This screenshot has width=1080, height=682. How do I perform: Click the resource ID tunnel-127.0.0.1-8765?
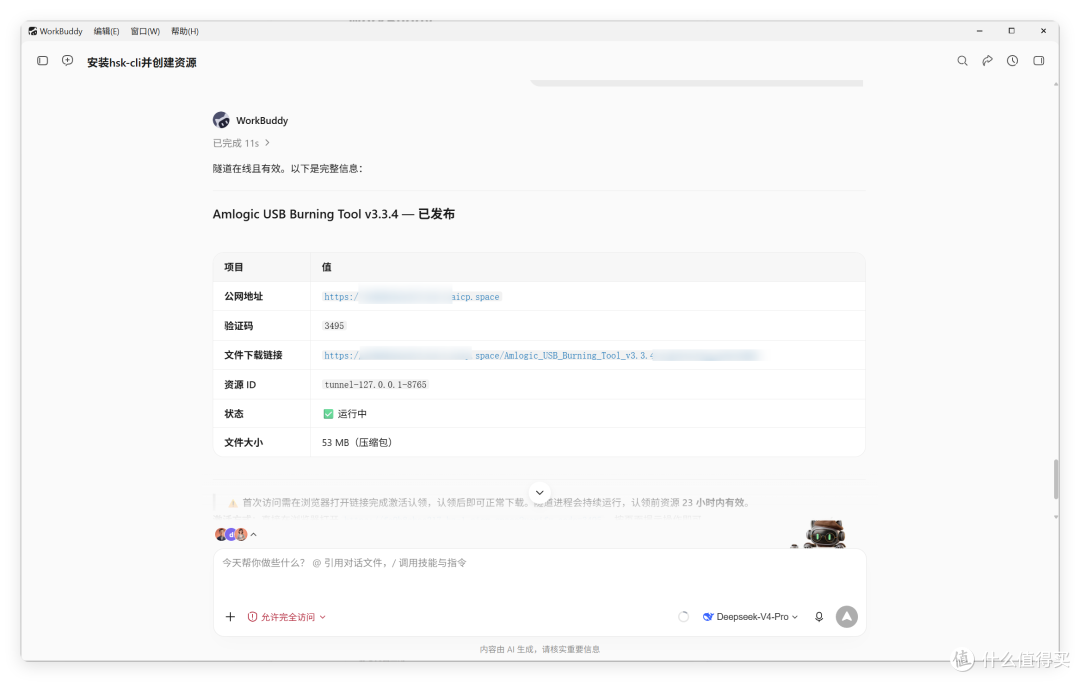click(375, 384)
